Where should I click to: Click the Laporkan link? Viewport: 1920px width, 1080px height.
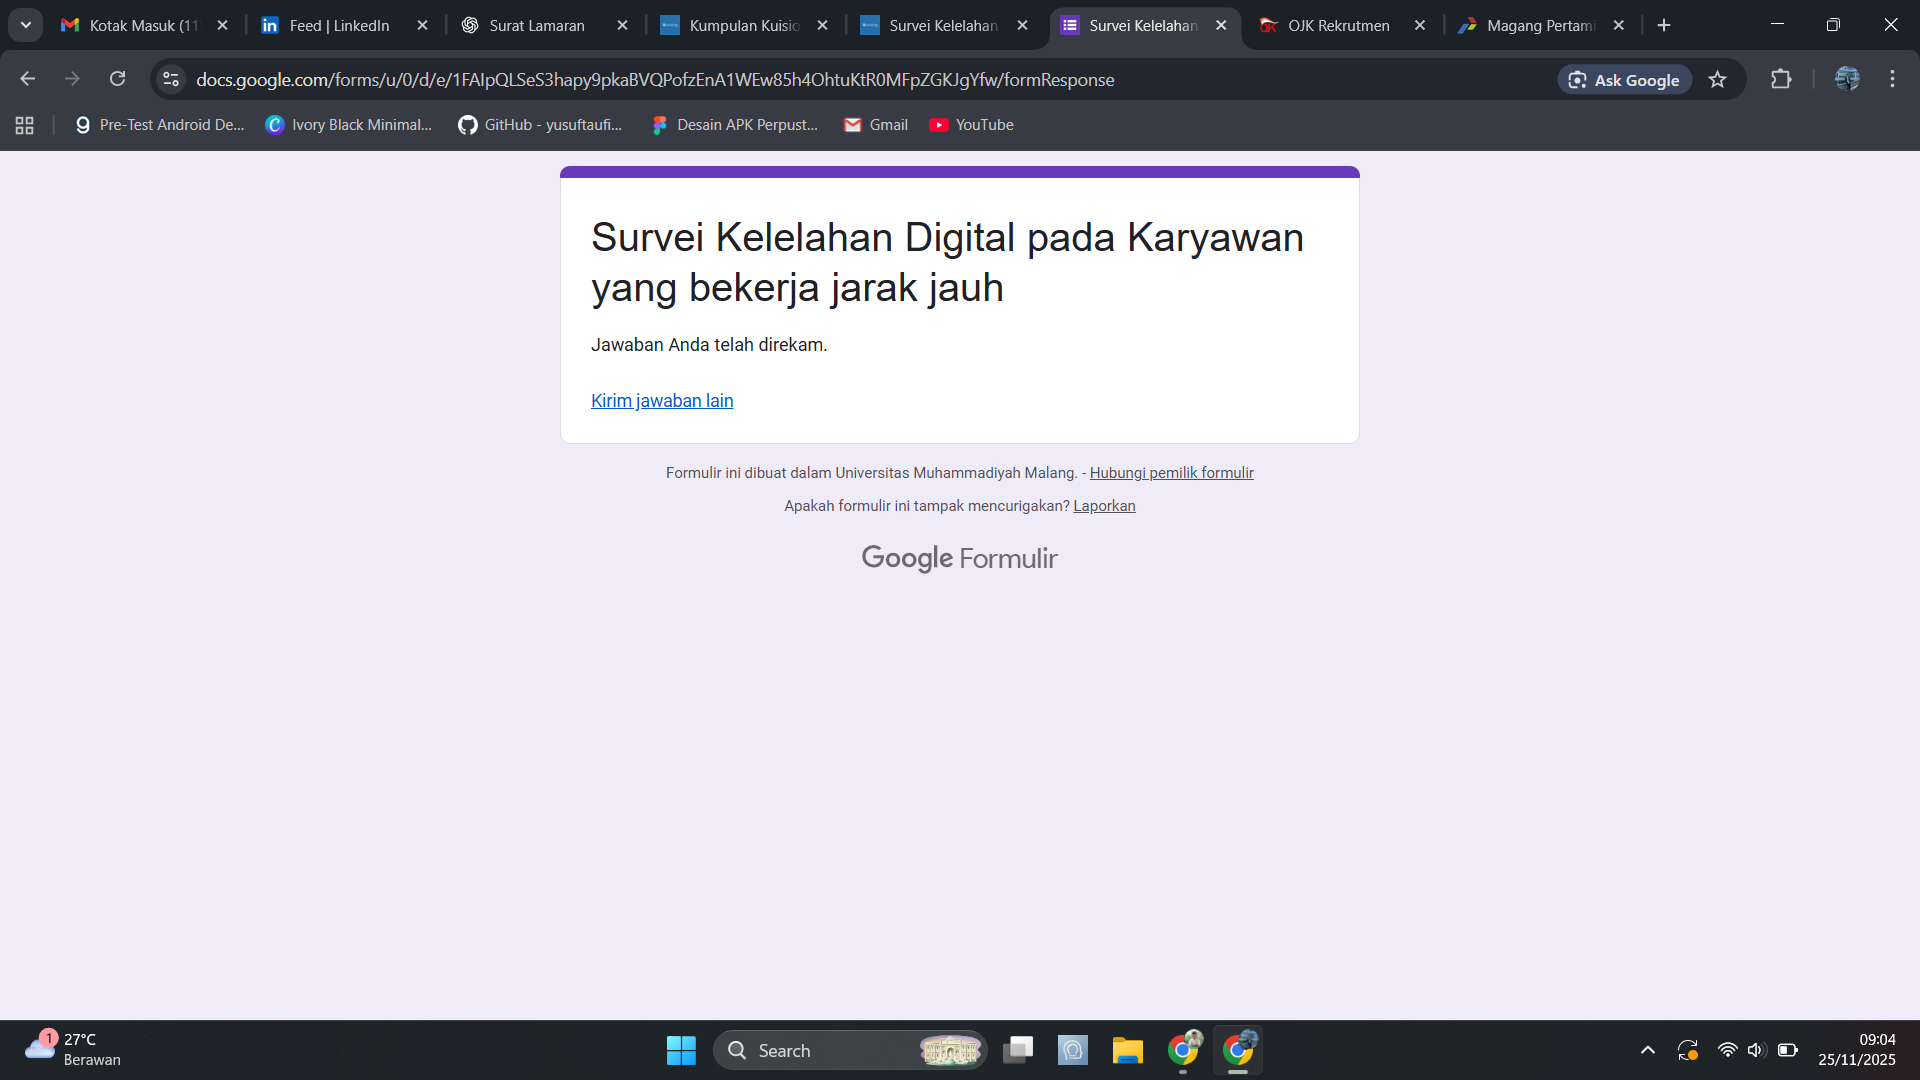pyautogui.click(x=1104, y=506)
